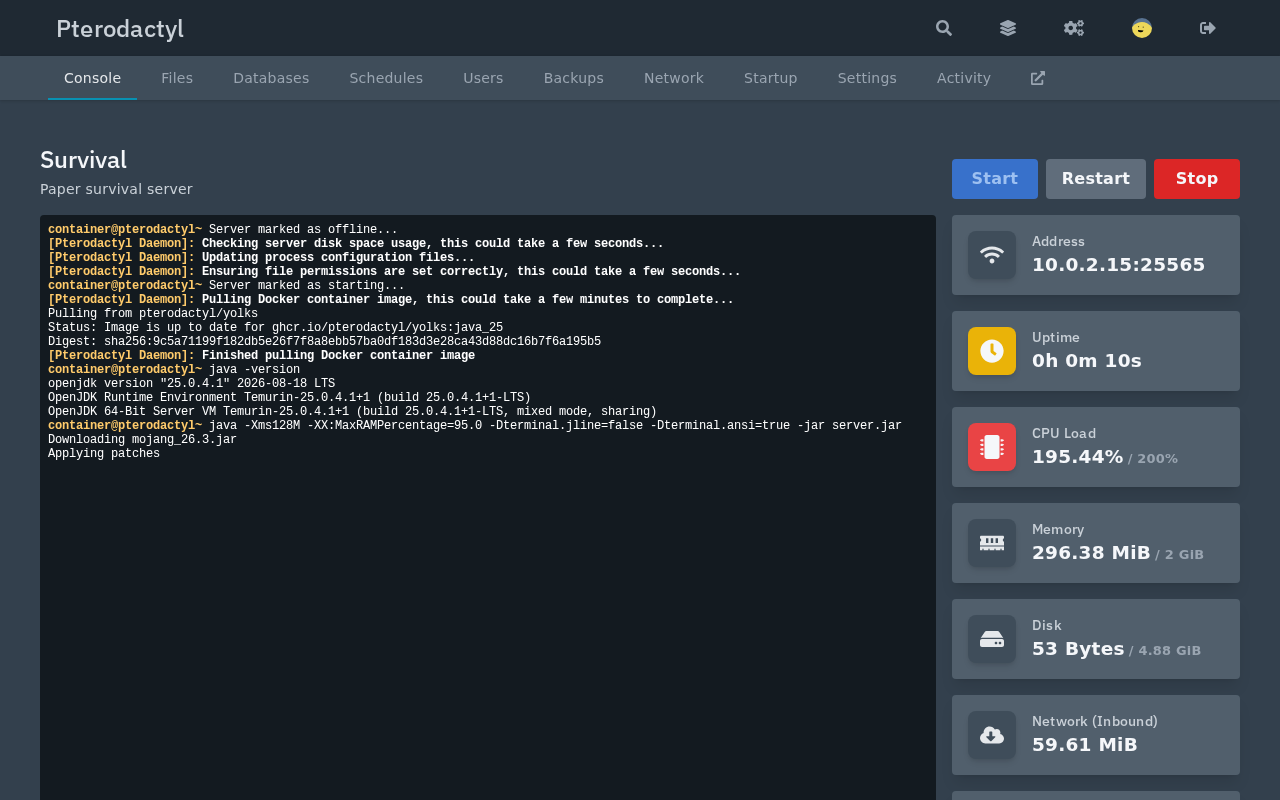
Task: Click the 'Finished pulling Docker container image' line
Action: [x=261, y=356]
